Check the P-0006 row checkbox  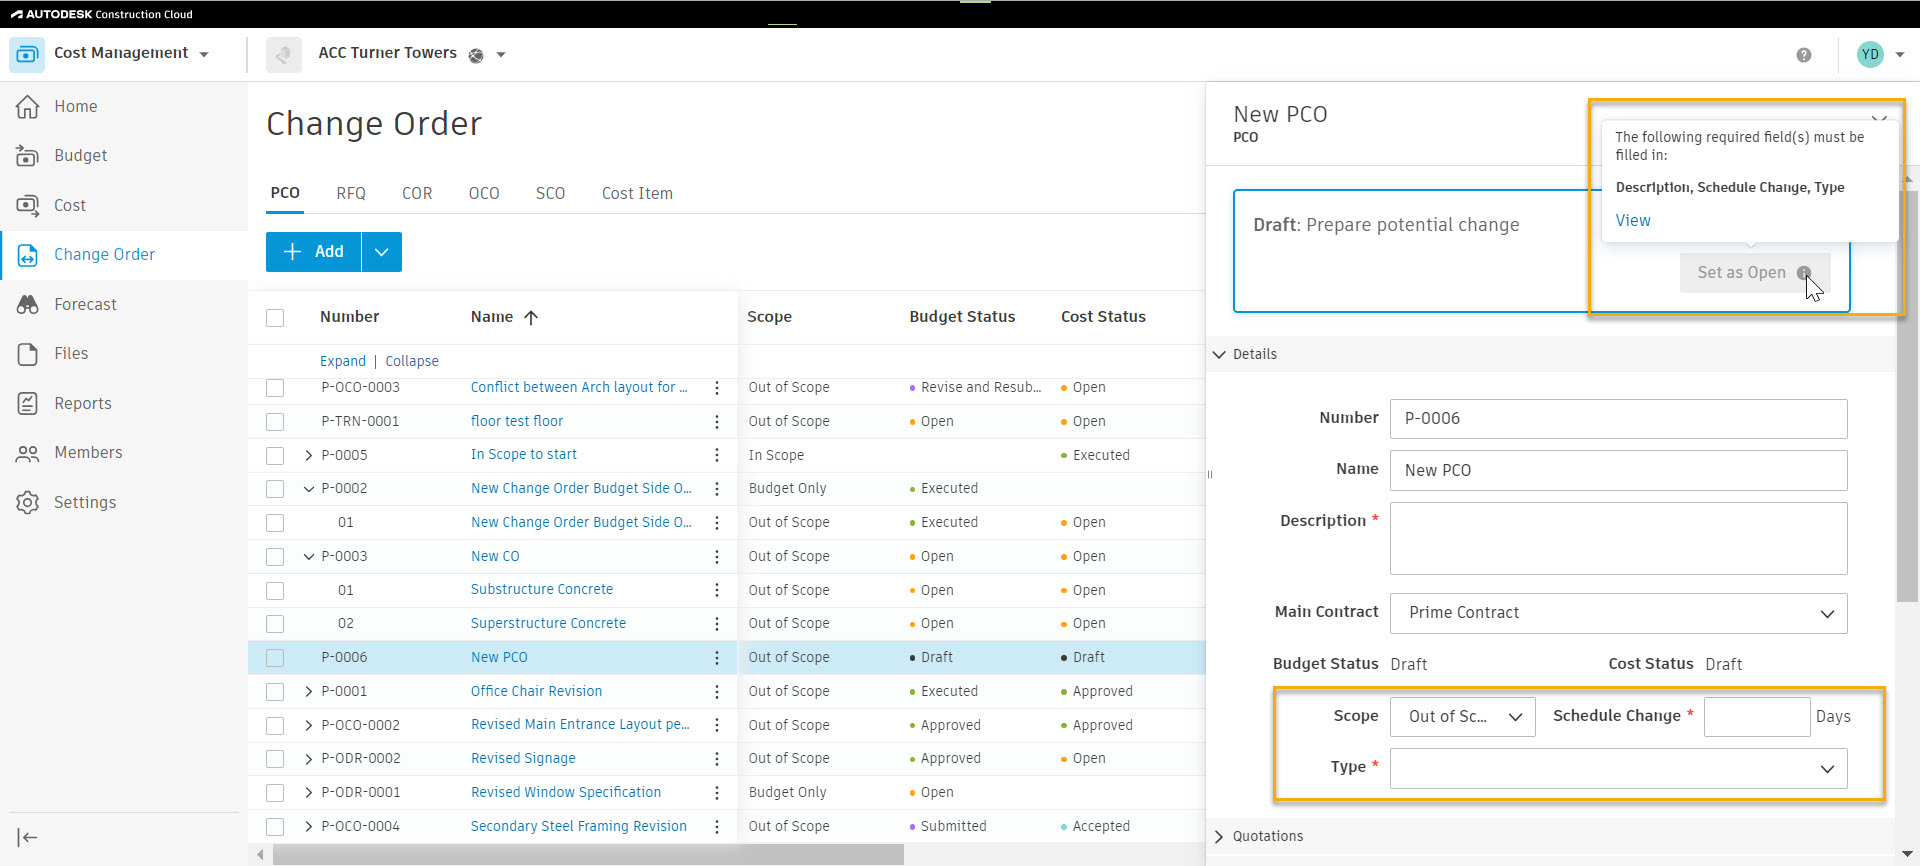275,658
